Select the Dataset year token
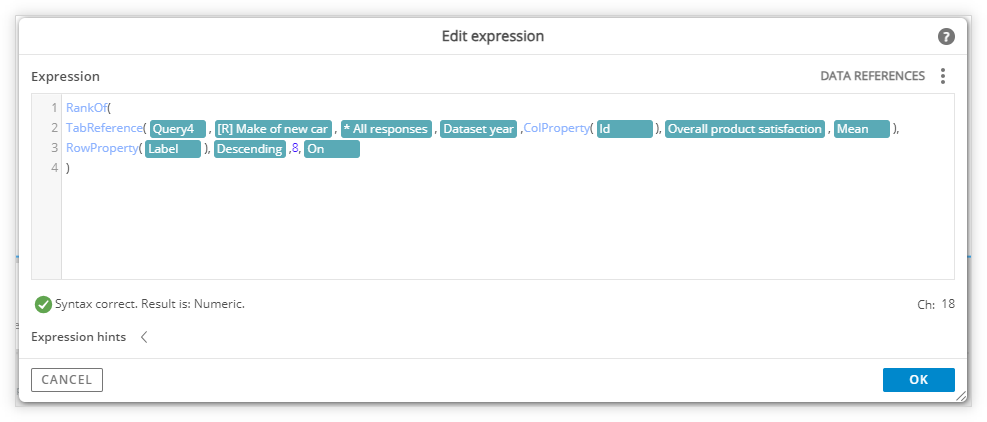The image size is (987, 422). point(478,129)
